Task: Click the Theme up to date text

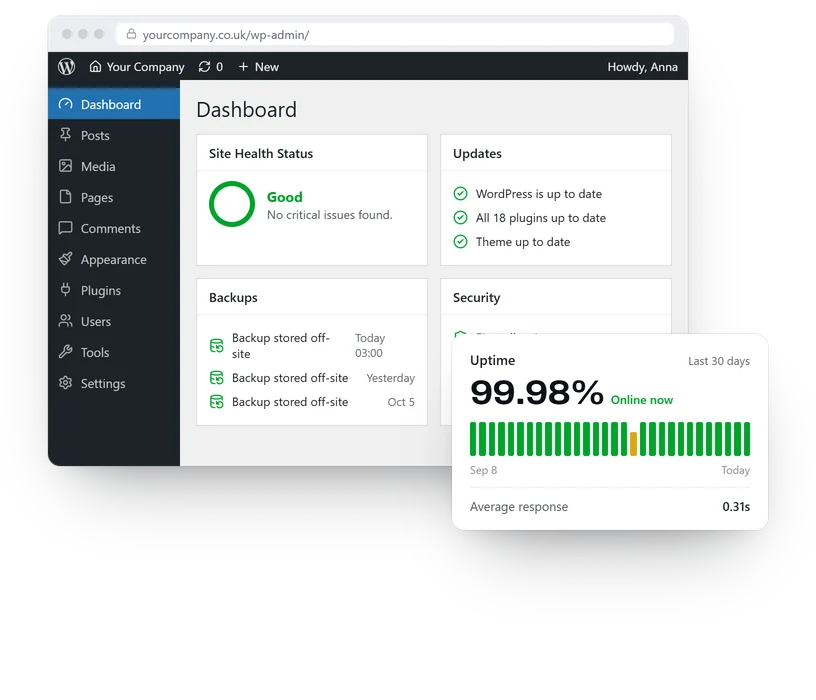Action: (x=522, y=241)
